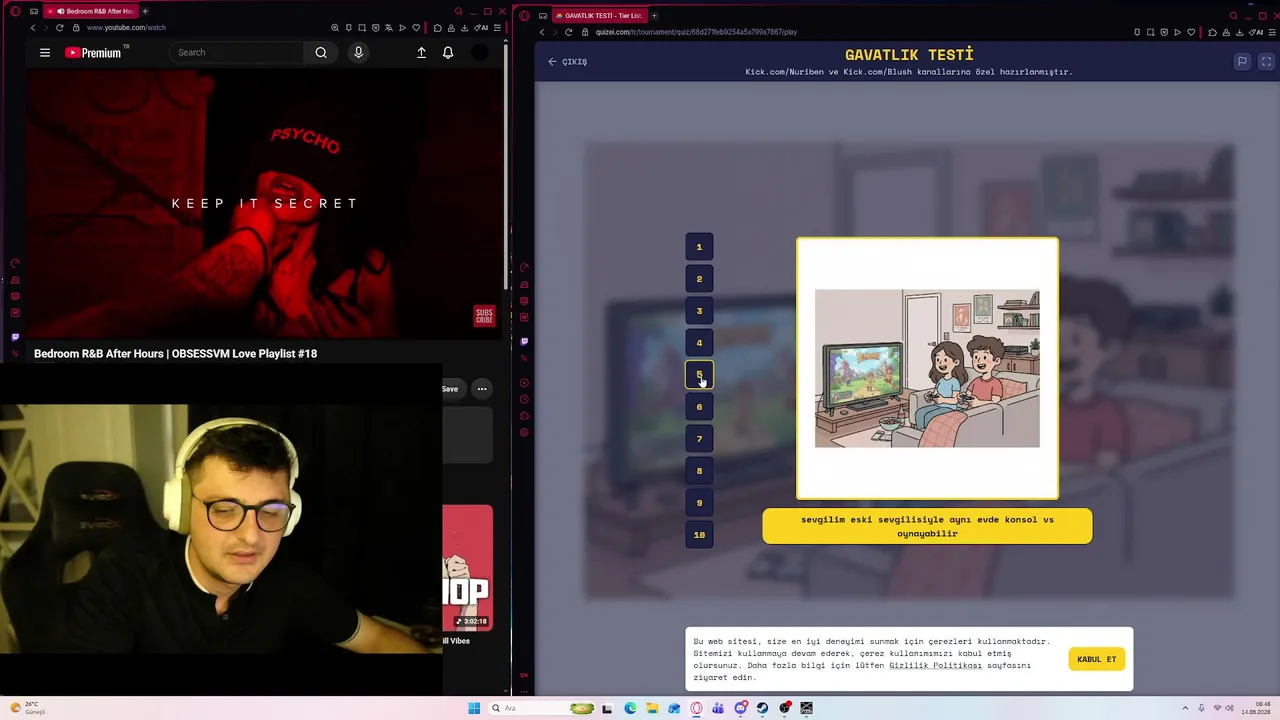The height and width of the screenshot is (720, 1280).
Task: Open Opera menu in quizei window
Action: coord(524,16)
